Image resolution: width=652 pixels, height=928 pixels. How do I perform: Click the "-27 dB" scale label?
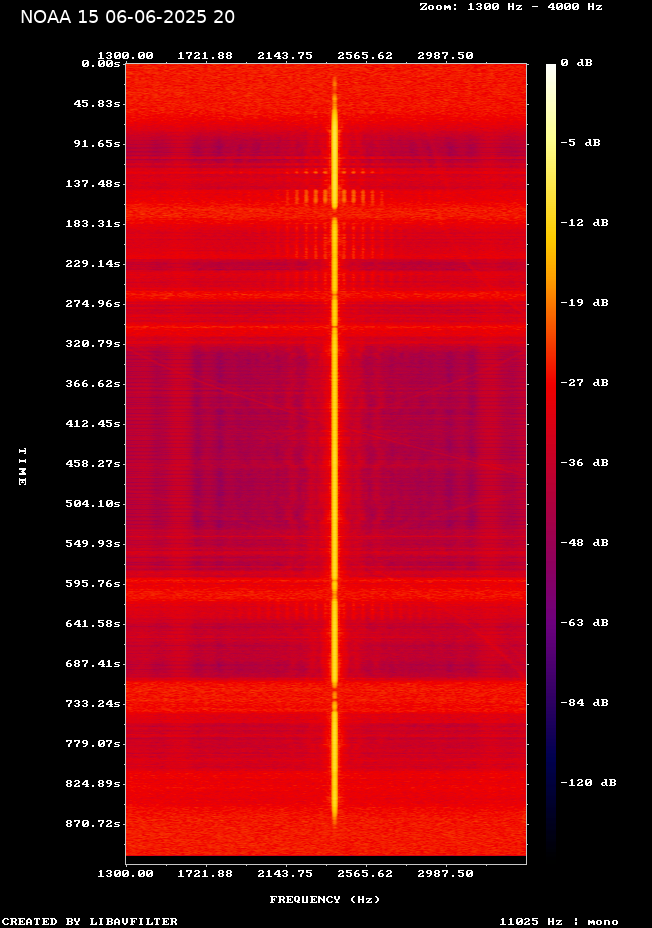[x=585, y=382]
